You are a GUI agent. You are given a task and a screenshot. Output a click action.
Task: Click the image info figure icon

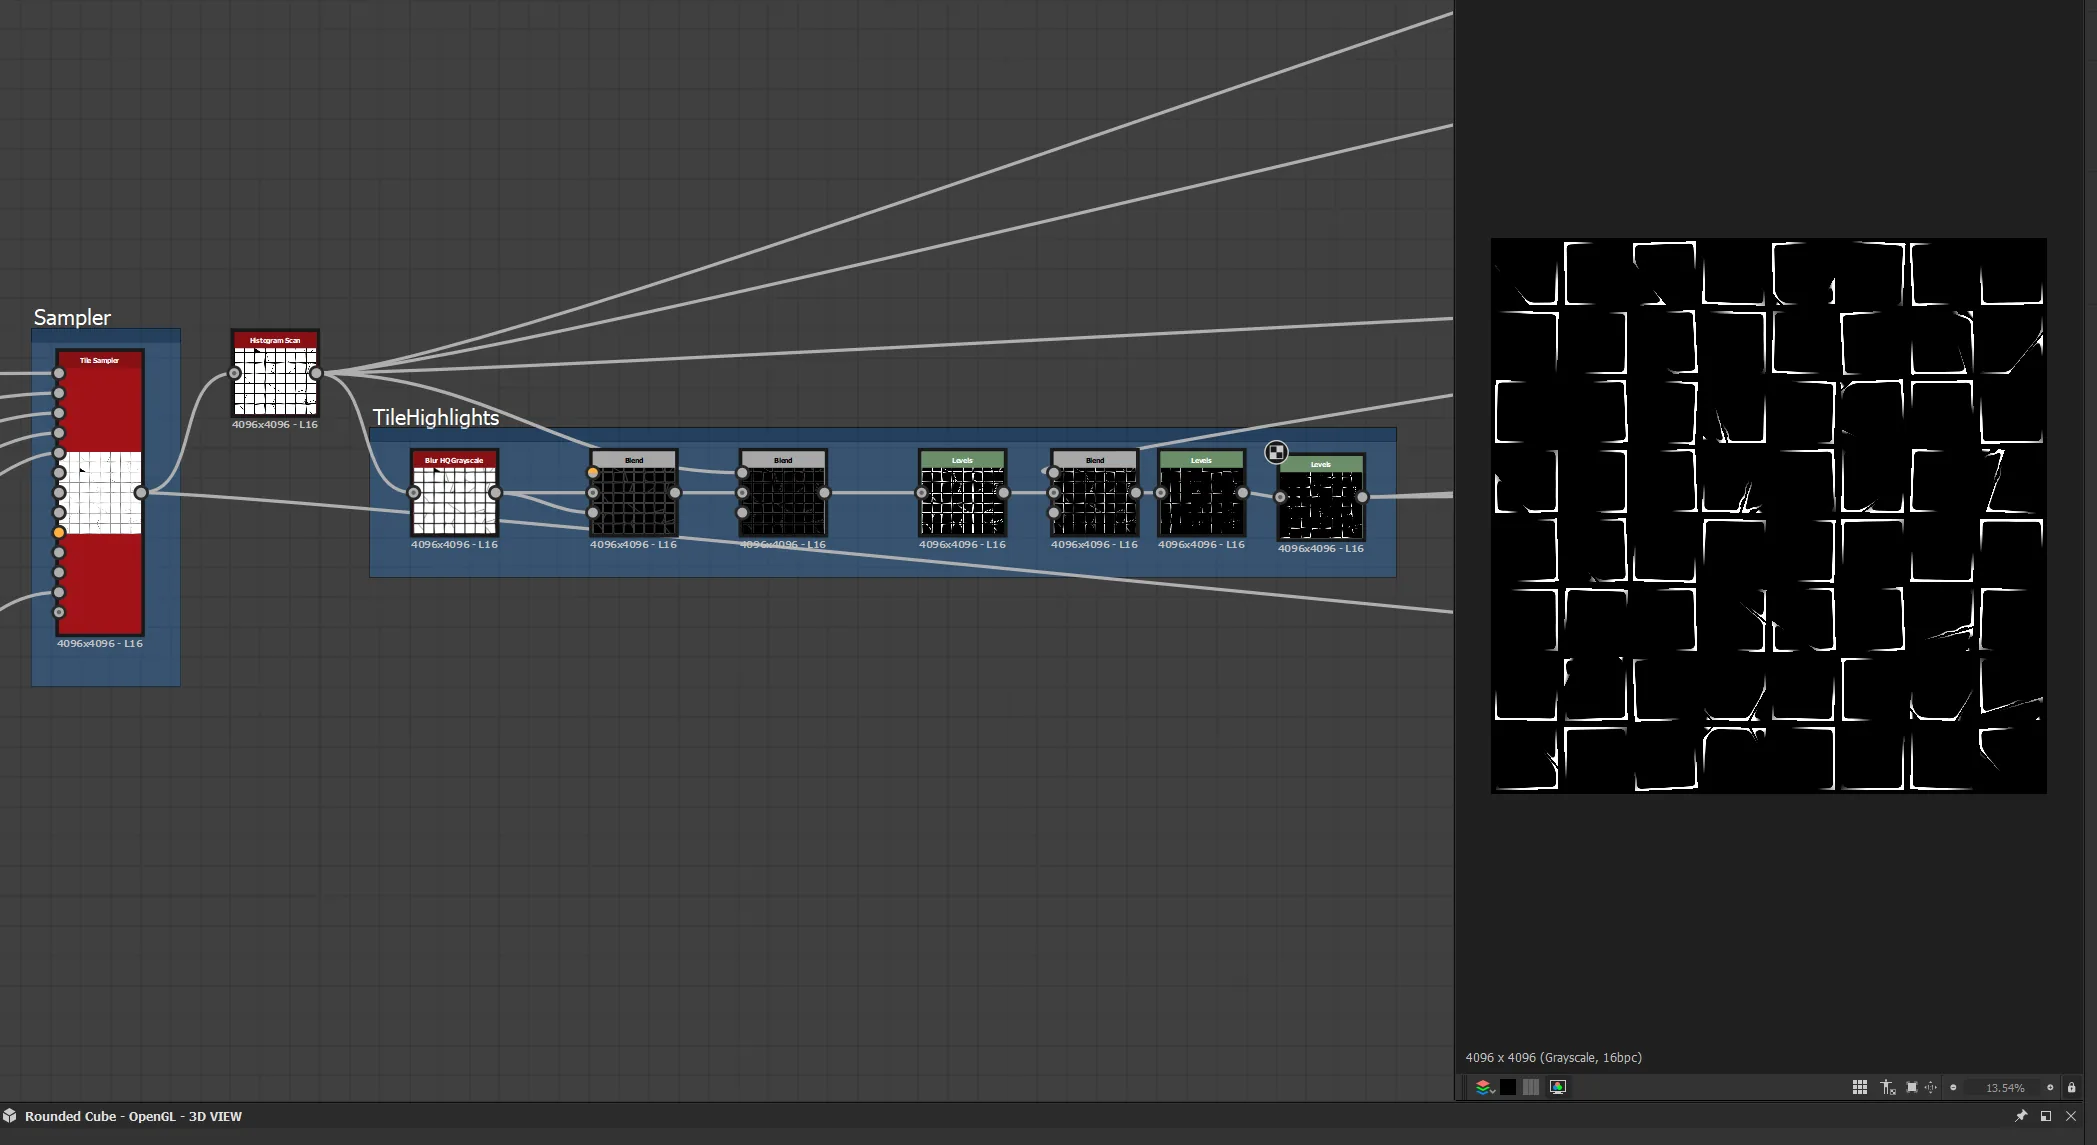pos(1887,1087)
